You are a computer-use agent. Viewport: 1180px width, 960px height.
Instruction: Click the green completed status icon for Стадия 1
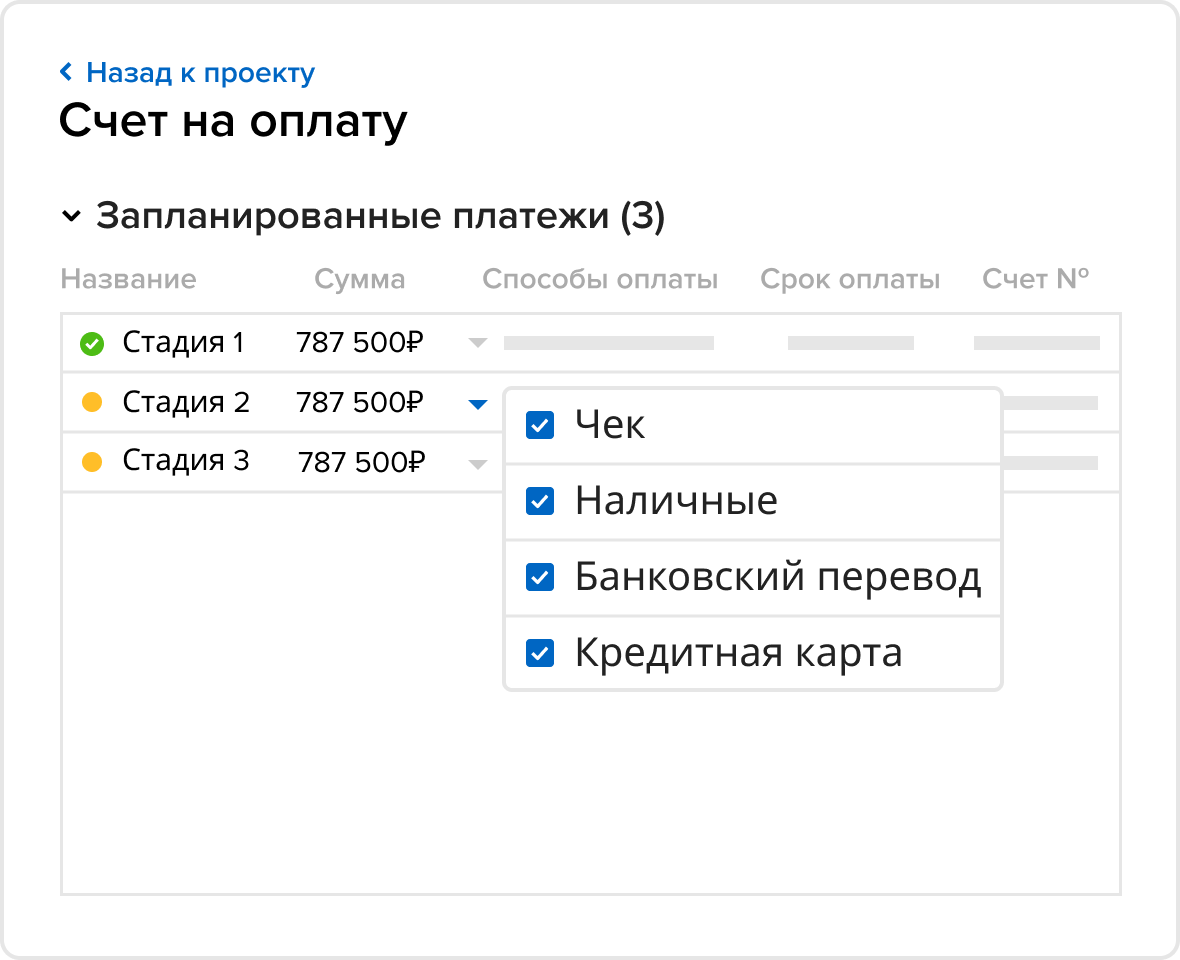click(x=92, y=344)
